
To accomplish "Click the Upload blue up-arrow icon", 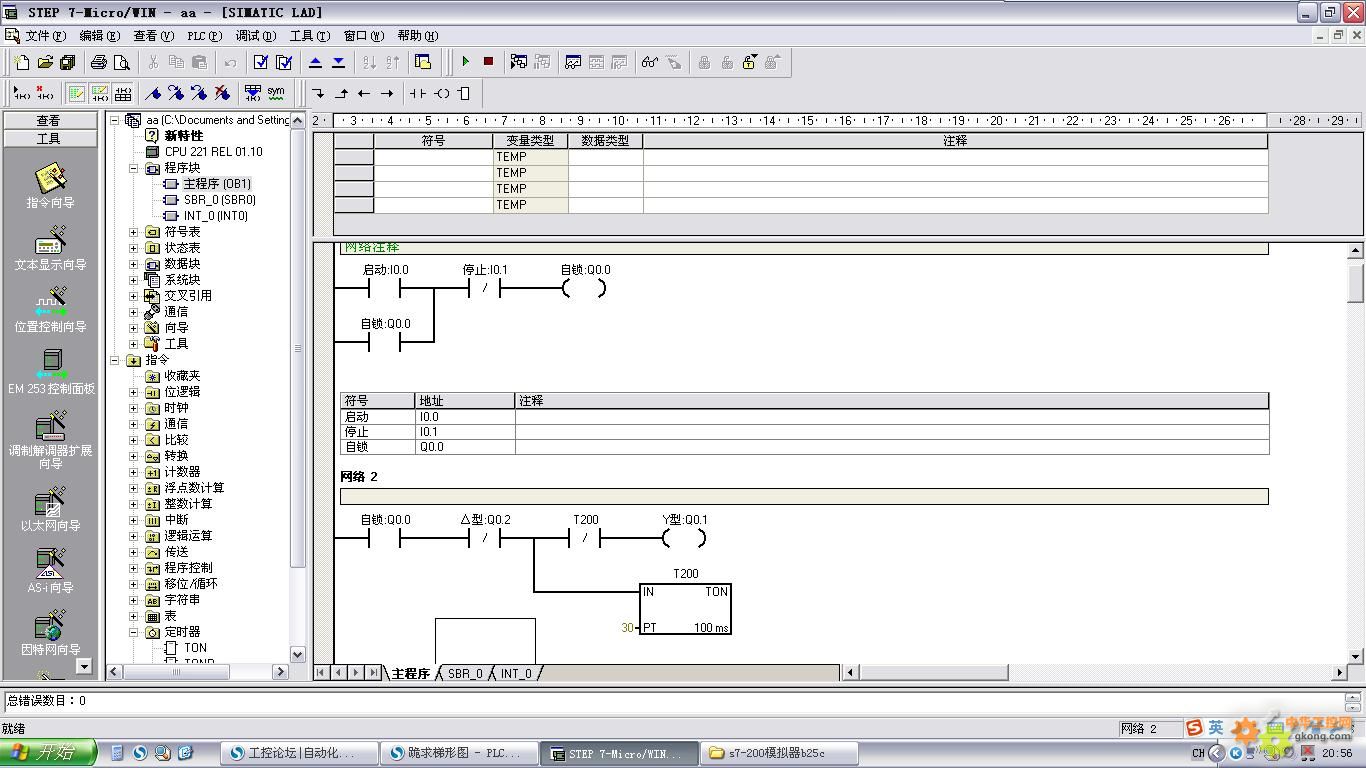I will [x=316, y=62].
